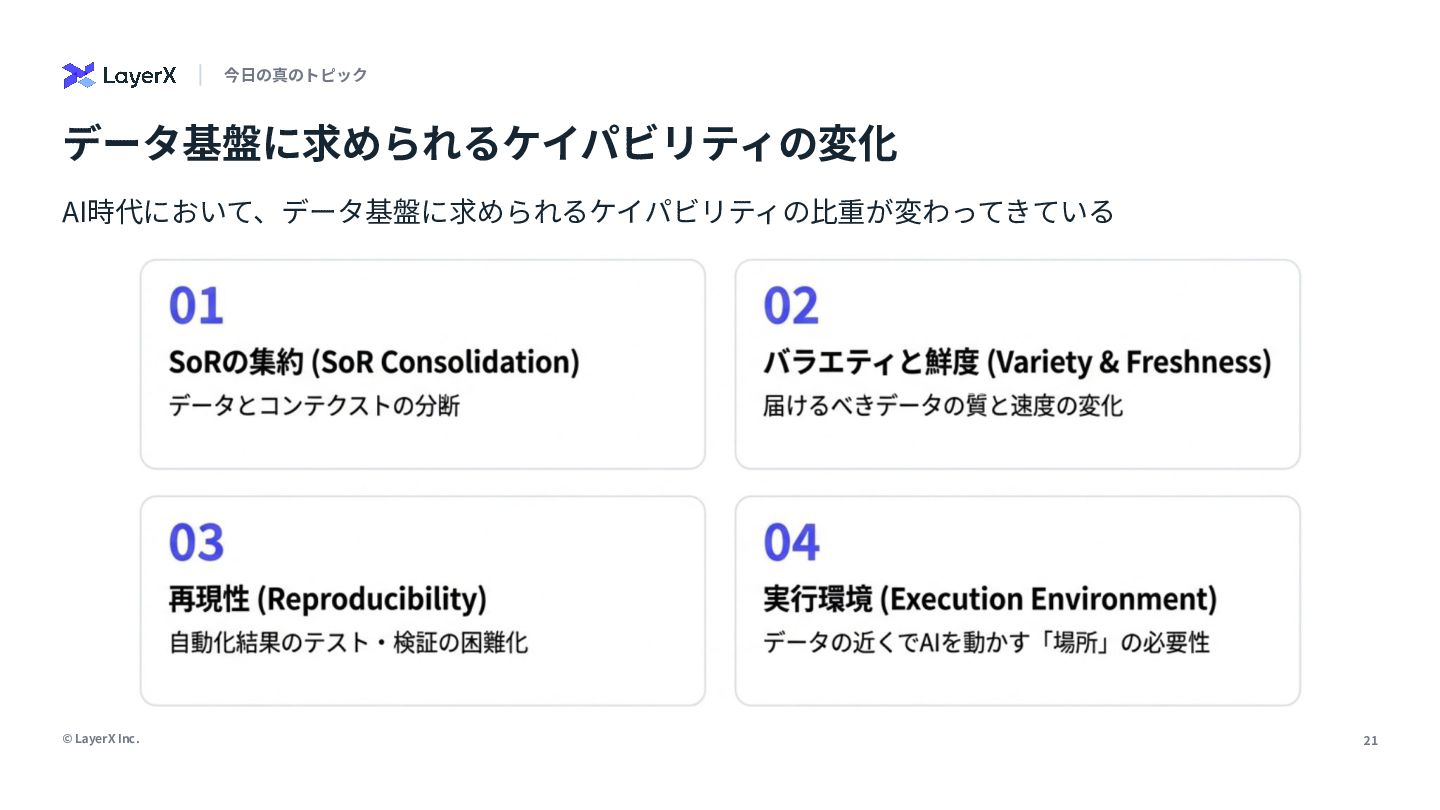Image resolution: width=1440 pixels, height=810 pixels.
Task: Click the 届けるべきデータの質と速度の変化 description text
Action: pyautogui.click(x=943, y=406)
